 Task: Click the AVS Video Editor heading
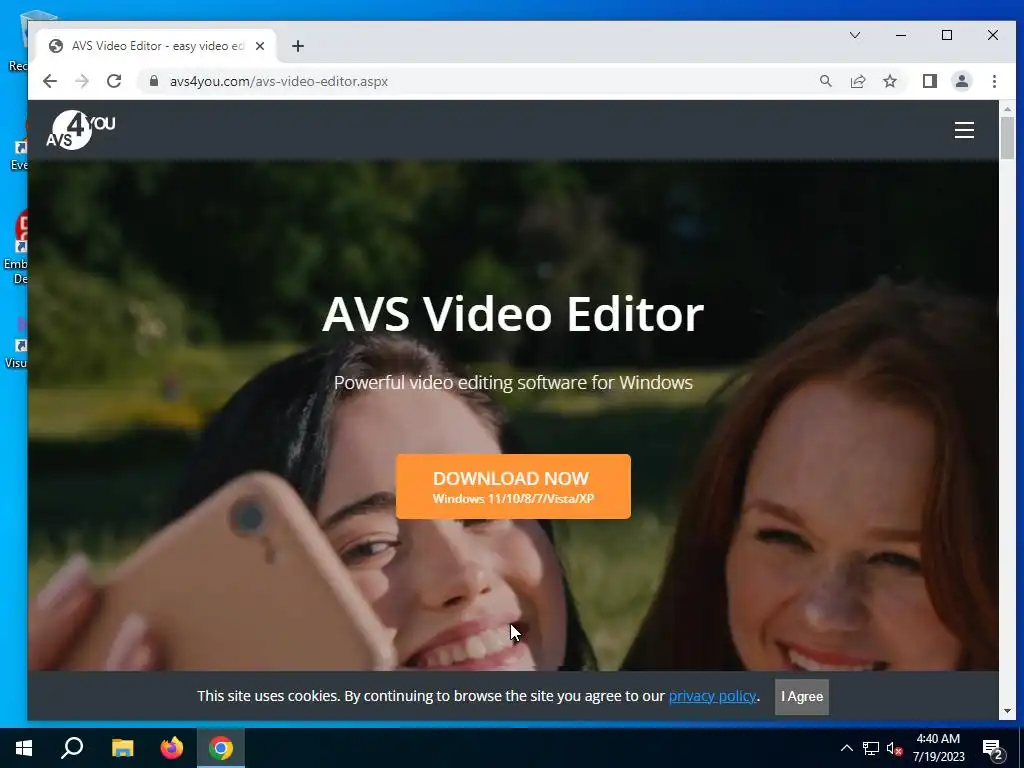coord(513,314)
